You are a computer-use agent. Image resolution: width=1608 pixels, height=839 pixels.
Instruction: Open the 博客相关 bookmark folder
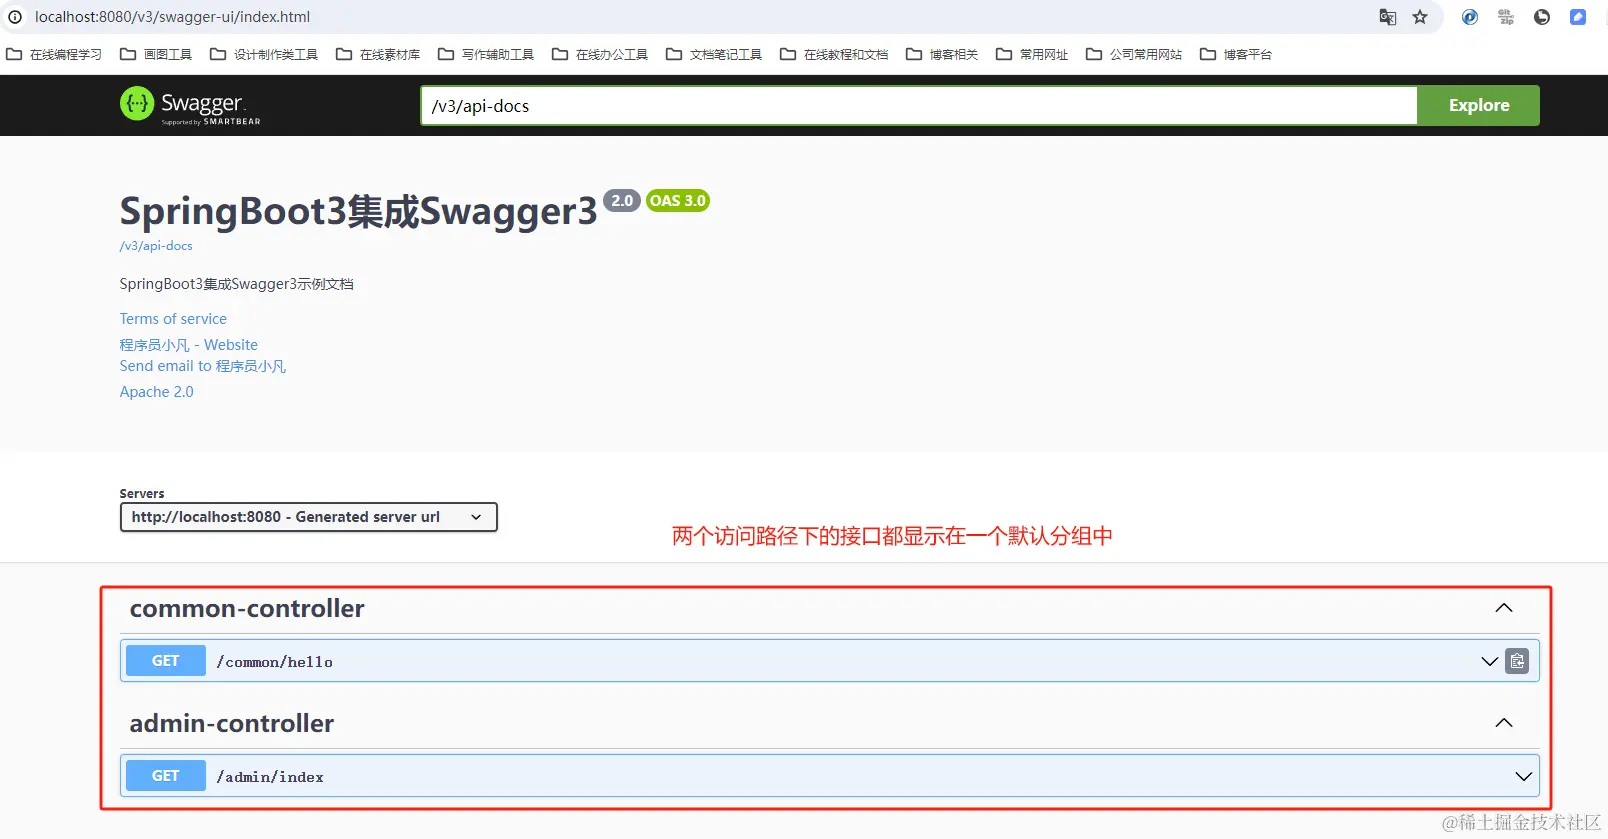(942, 54)
